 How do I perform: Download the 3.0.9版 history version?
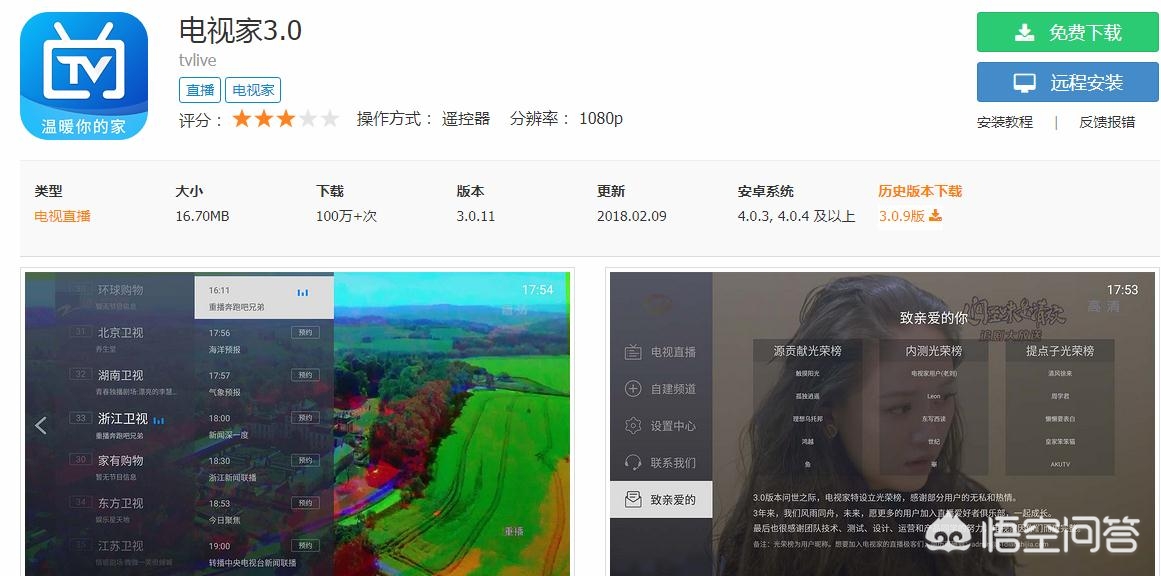[x=910, y=216]
